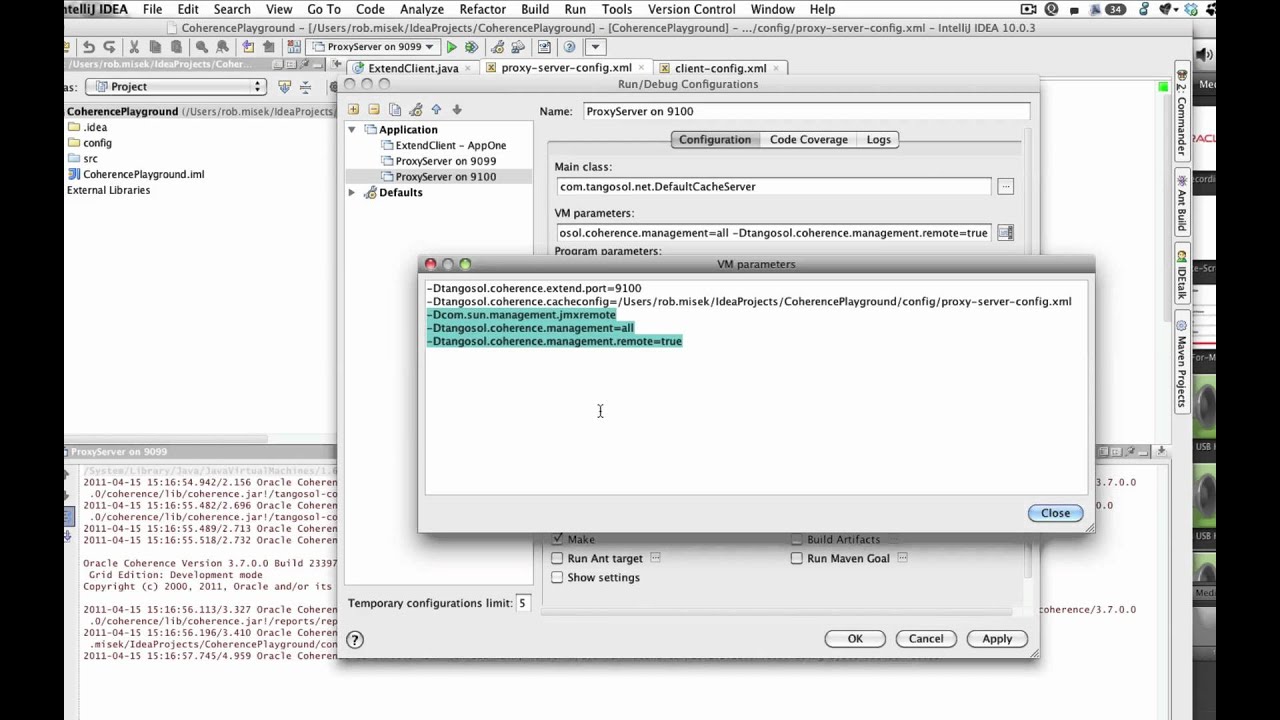Click the dialog help question mark icon
Viewport: 1280px width, 720px height.
click(x=355, y=640)
